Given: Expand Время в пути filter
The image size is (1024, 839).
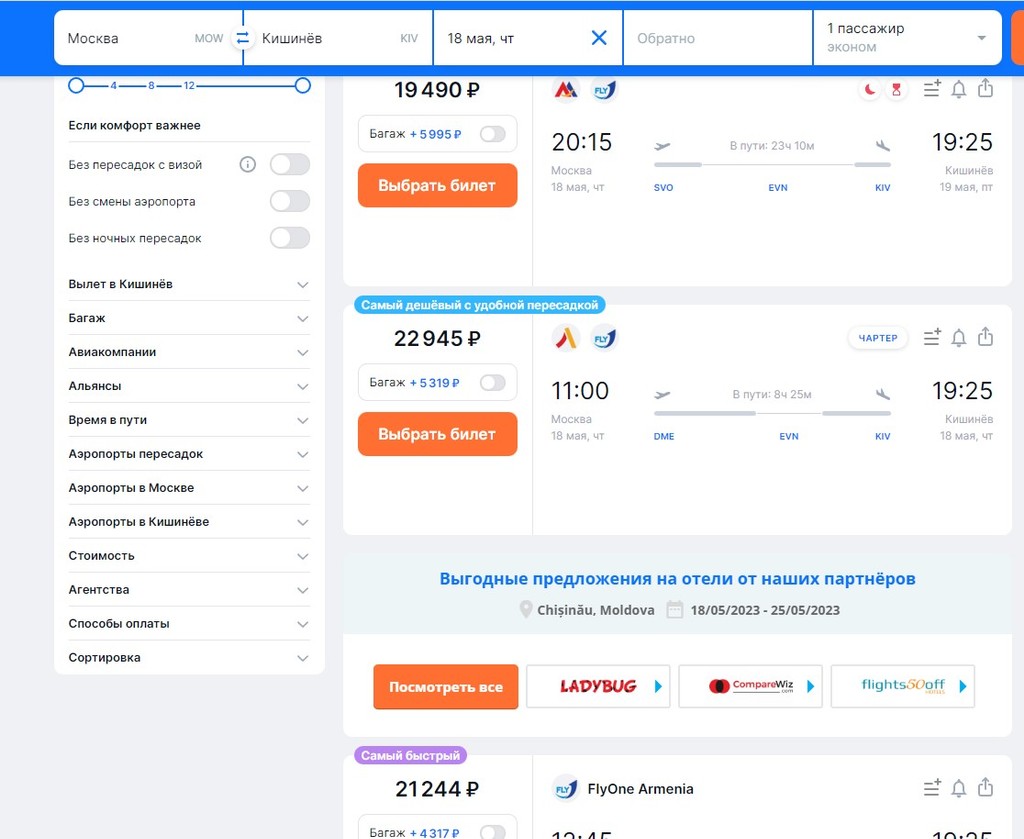Looking at the screenshot, I should [x=189, y=420].
